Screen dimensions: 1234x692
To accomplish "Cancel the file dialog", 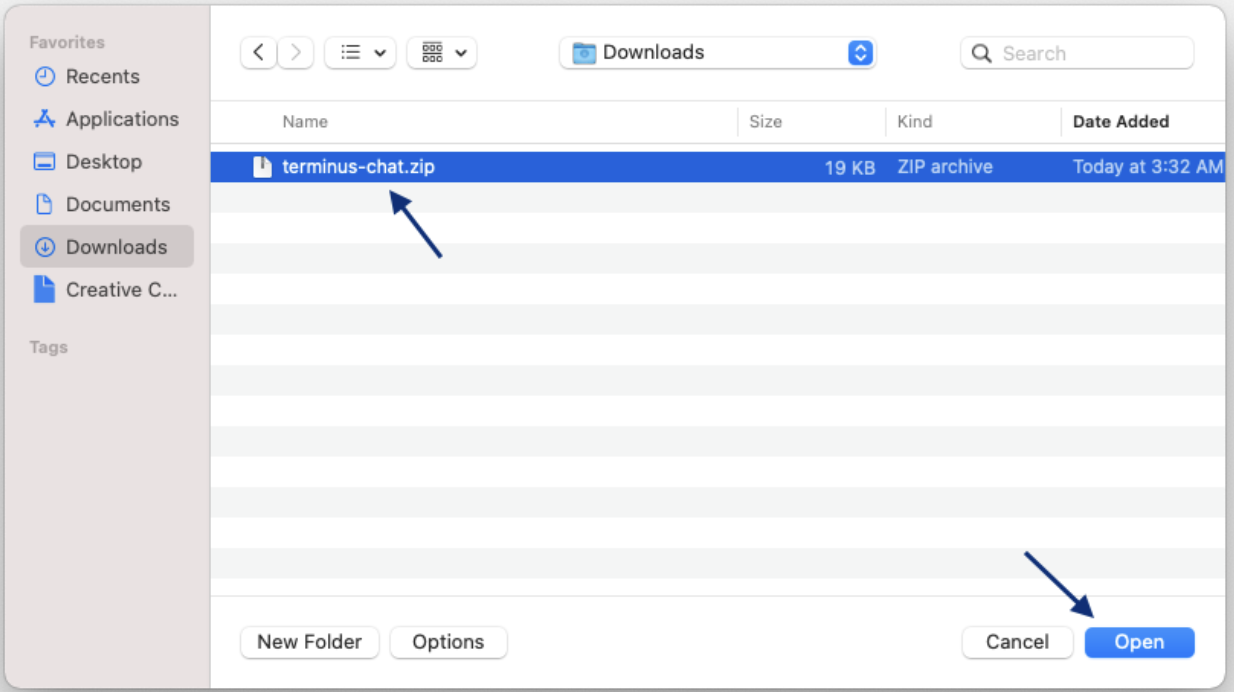I will coord(1017,642).
